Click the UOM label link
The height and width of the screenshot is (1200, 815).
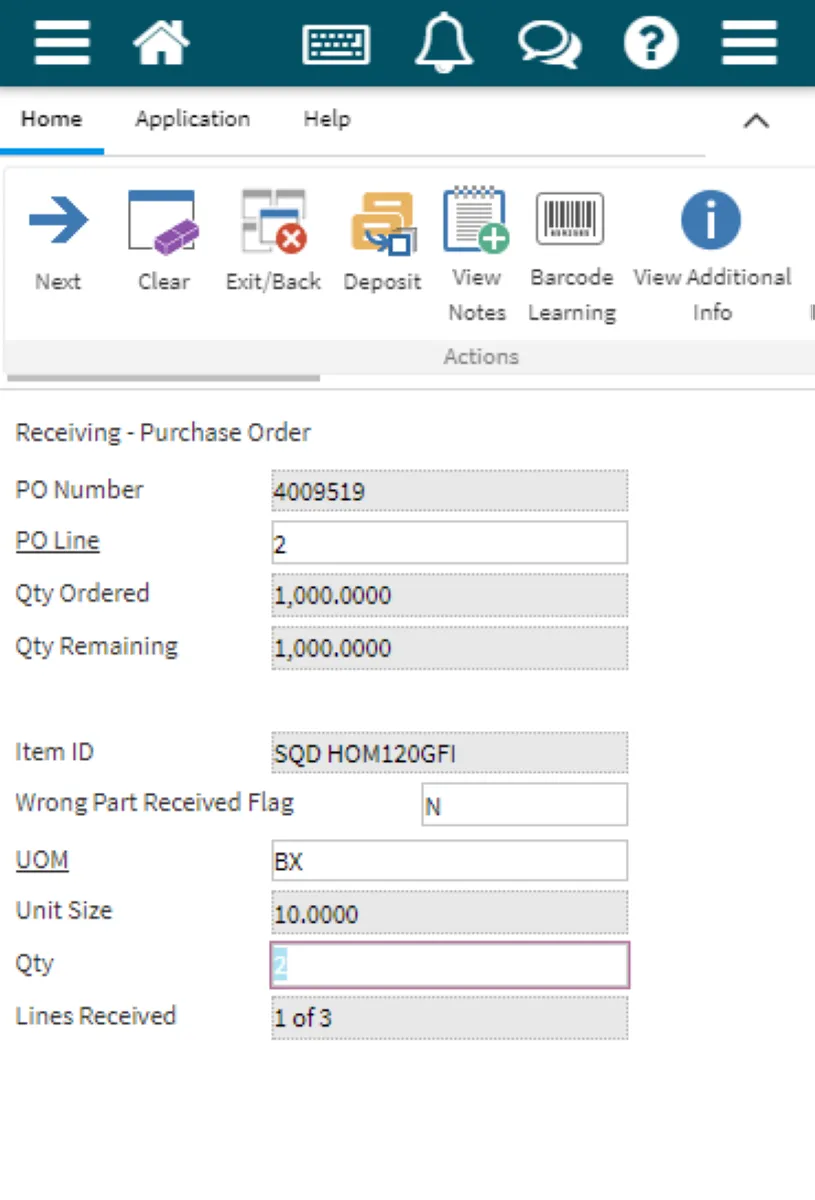(x=42, y=859)
